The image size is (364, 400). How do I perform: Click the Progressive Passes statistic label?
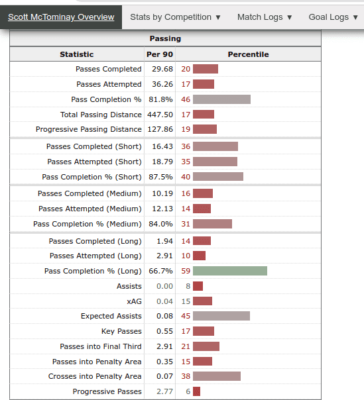point(107,391)
